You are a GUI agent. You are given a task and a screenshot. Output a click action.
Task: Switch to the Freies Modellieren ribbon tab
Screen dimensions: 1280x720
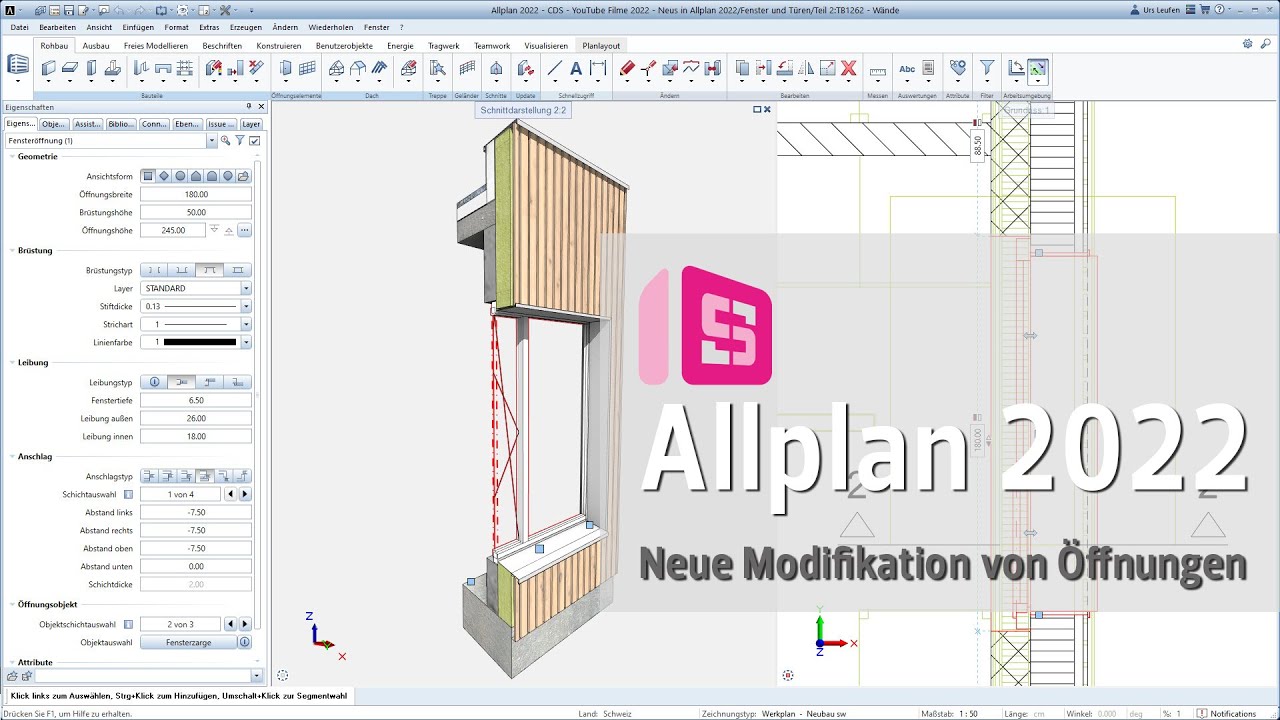tap(156, 46)
